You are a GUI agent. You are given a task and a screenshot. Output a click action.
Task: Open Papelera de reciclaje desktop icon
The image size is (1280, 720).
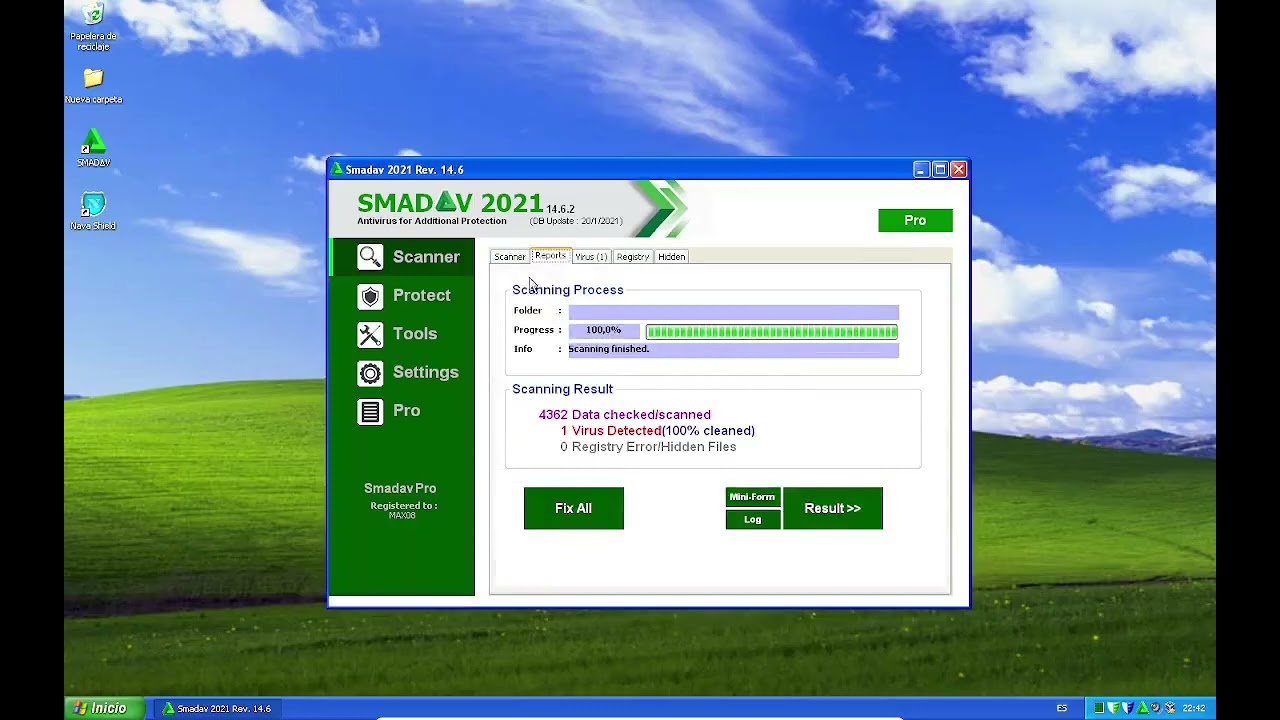(93, 27)
